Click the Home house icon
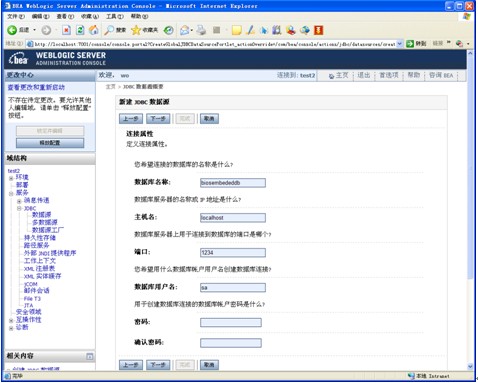The width and height of the screenshot is (478, 383). click(94, 30)
